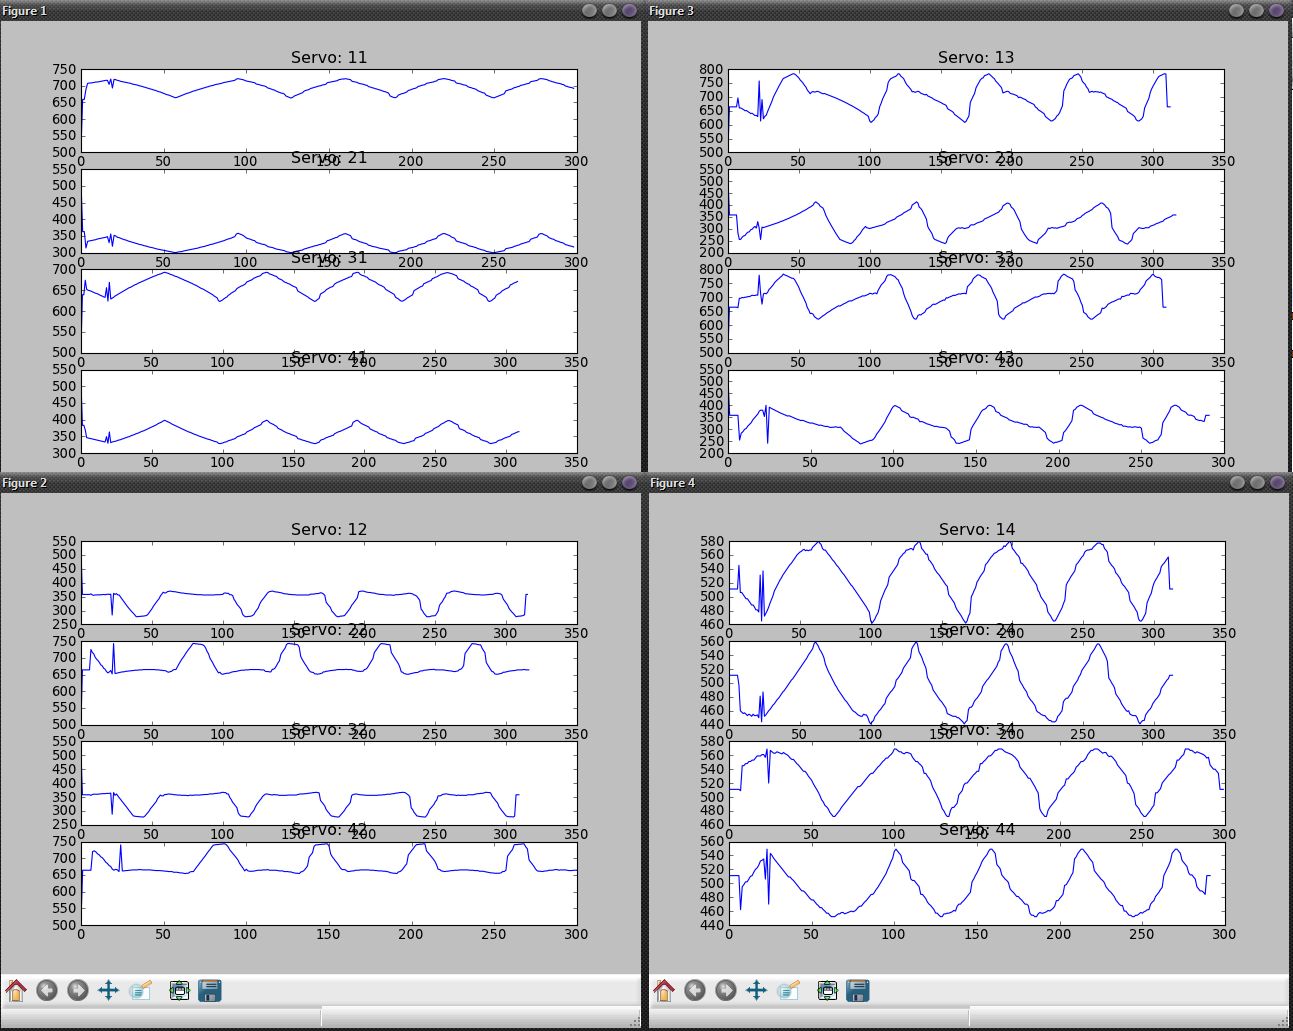Reset Figure 2 to original view with Home icon
The width and height of the screenshot is (1293, 1031).
(x=16, y=990)
